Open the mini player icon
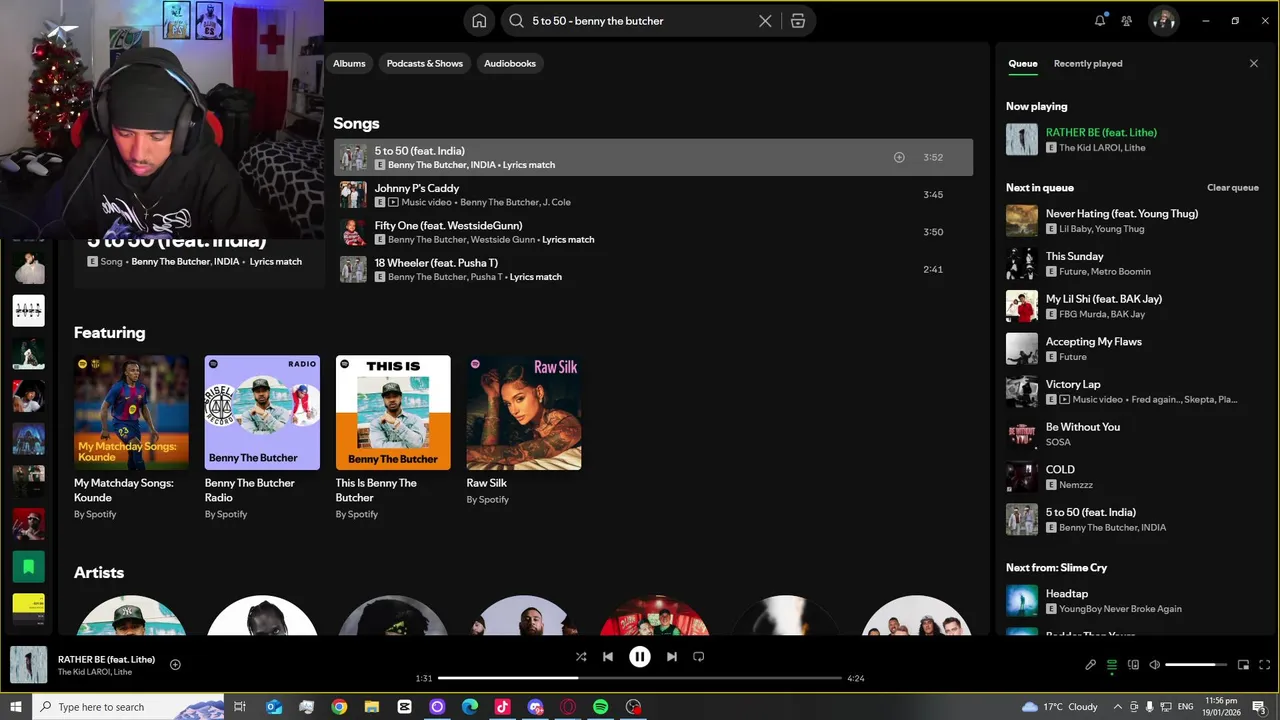This screenshot has width=1280, height=720. [1244, 665]
